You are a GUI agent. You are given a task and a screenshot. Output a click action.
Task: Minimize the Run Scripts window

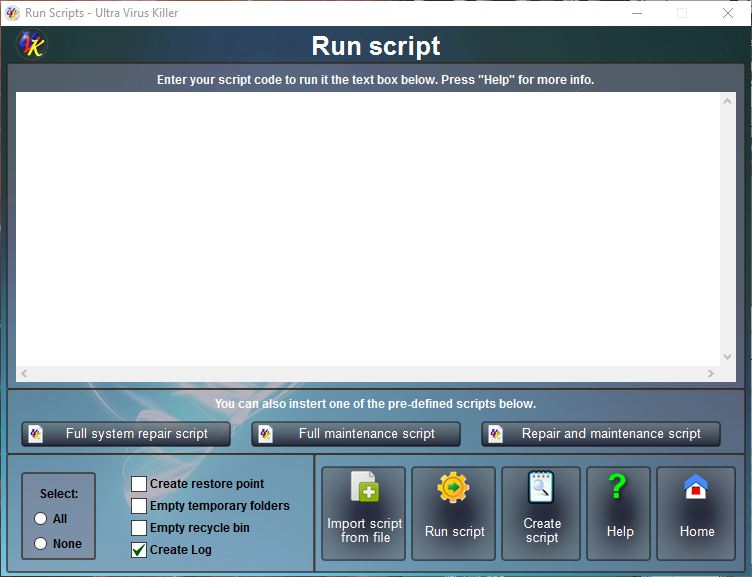(637, 13)
